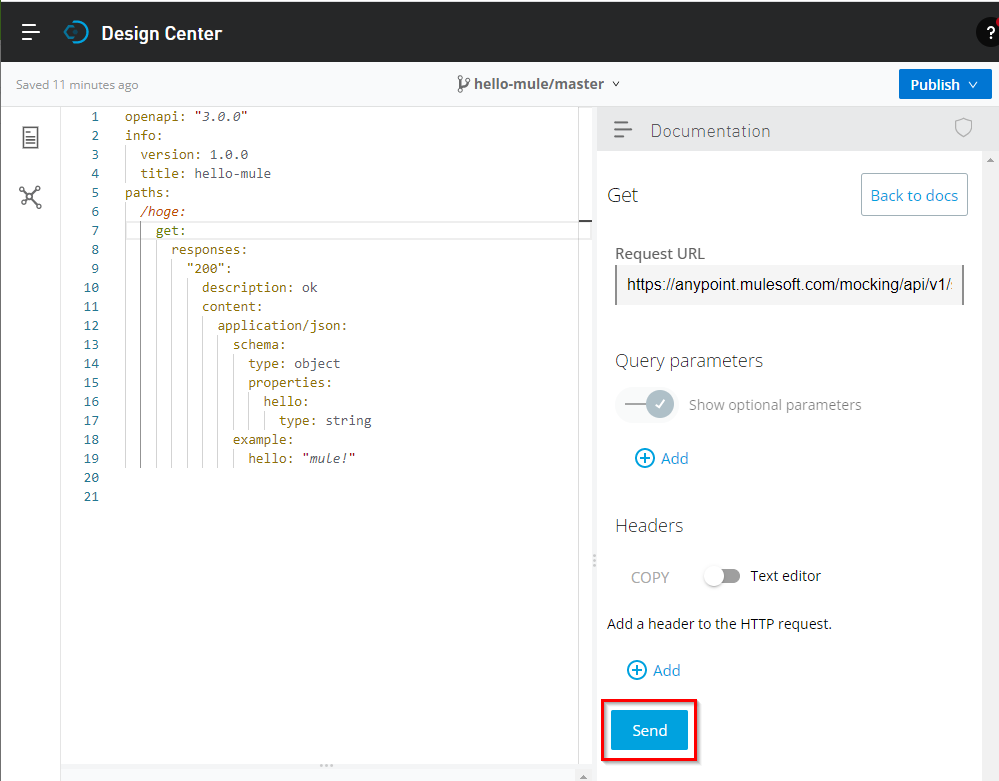Expand the hello-mule/master branch selector
The height and width of the screenshot is (781, 999).
tap(617, 84)
